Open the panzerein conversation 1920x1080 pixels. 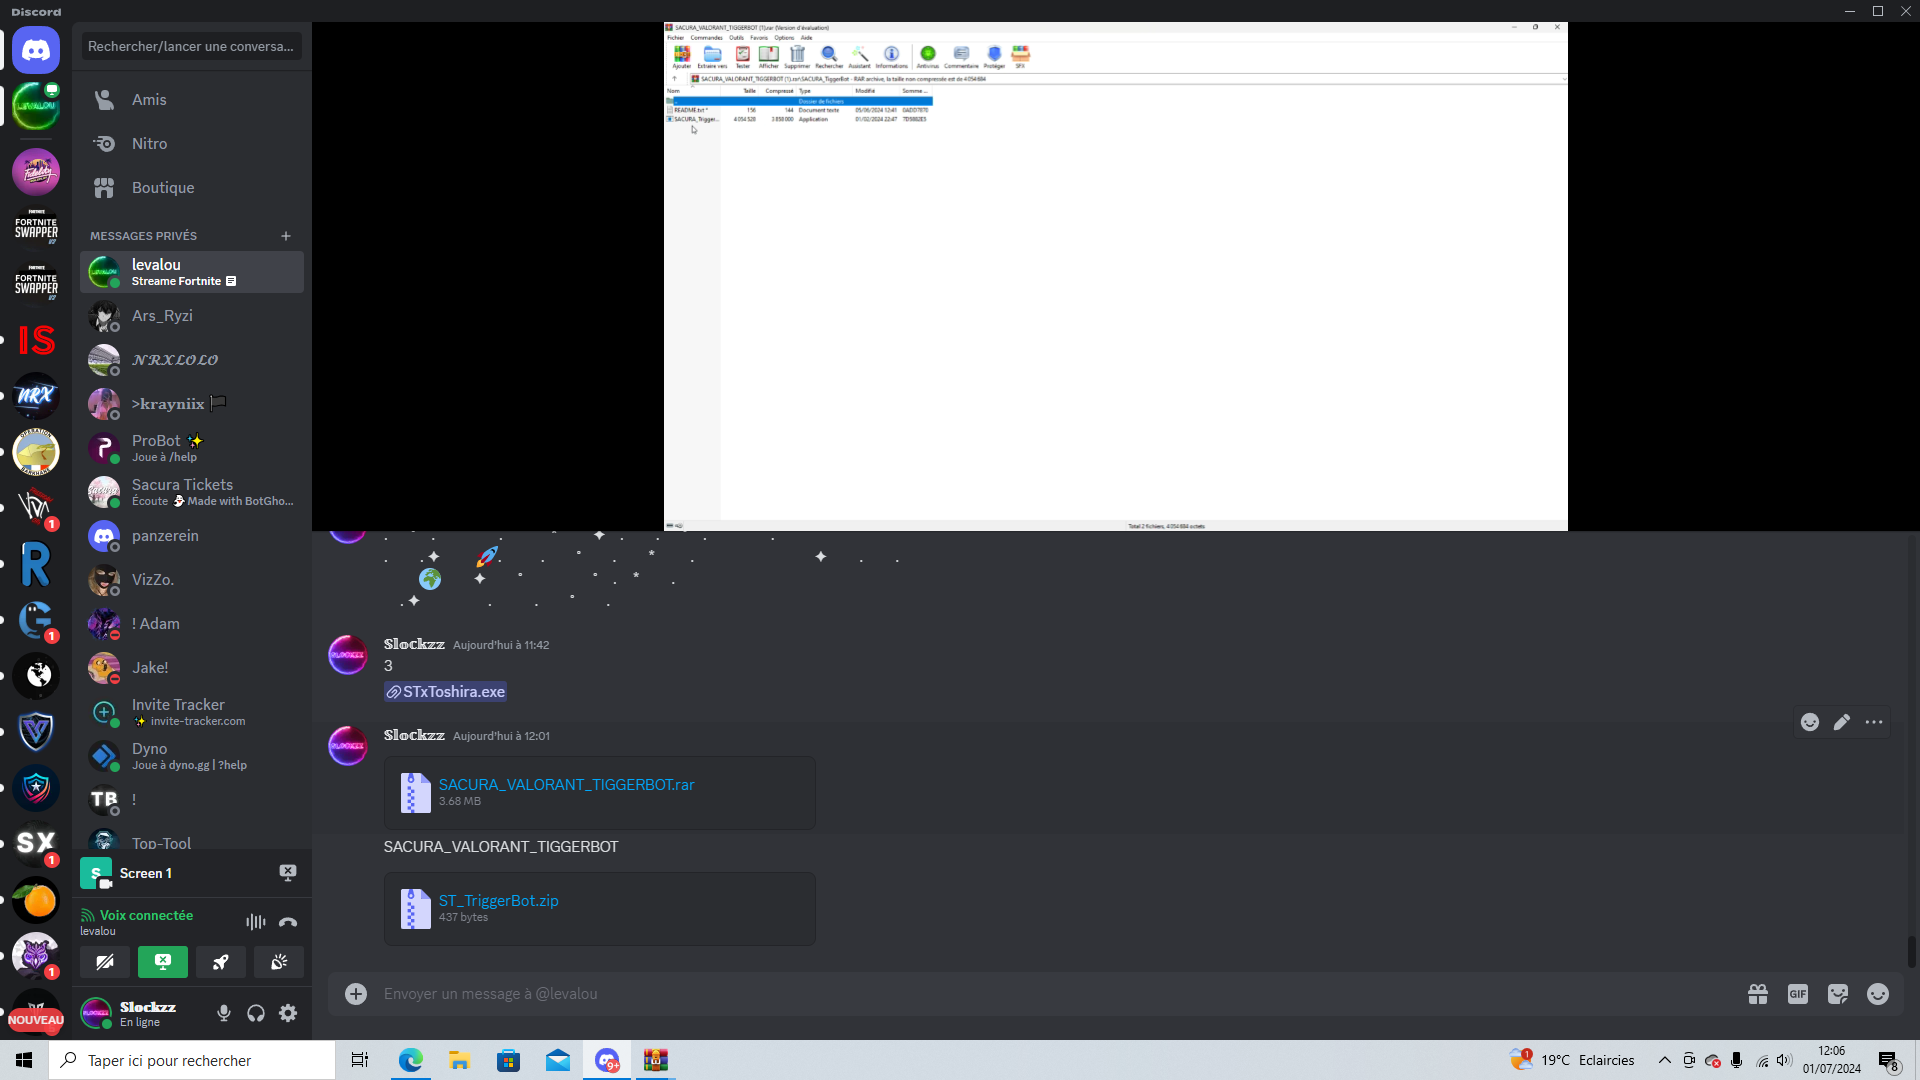coord(192,536)
